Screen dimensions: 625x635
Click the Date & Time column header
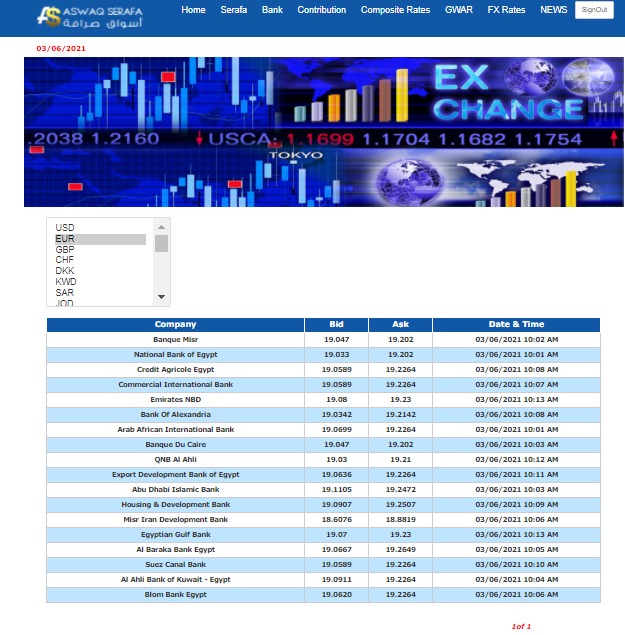coord(516,324)
